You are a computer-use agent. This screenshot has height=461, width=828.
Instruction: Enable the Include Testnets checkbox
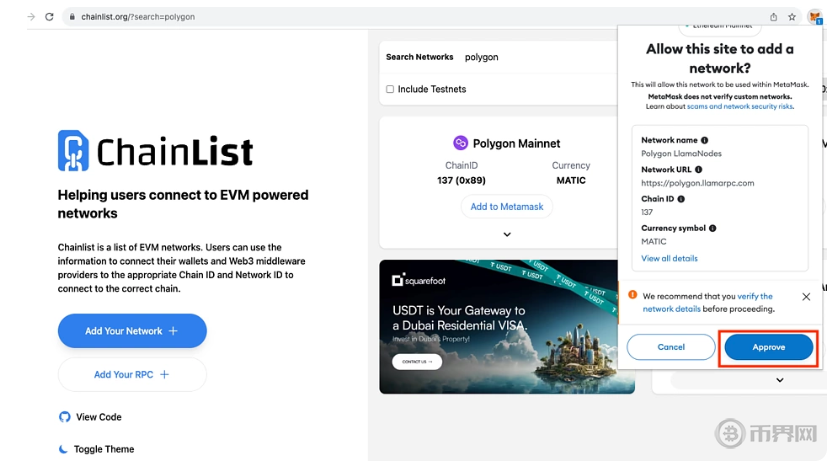(x=390, y=89)
